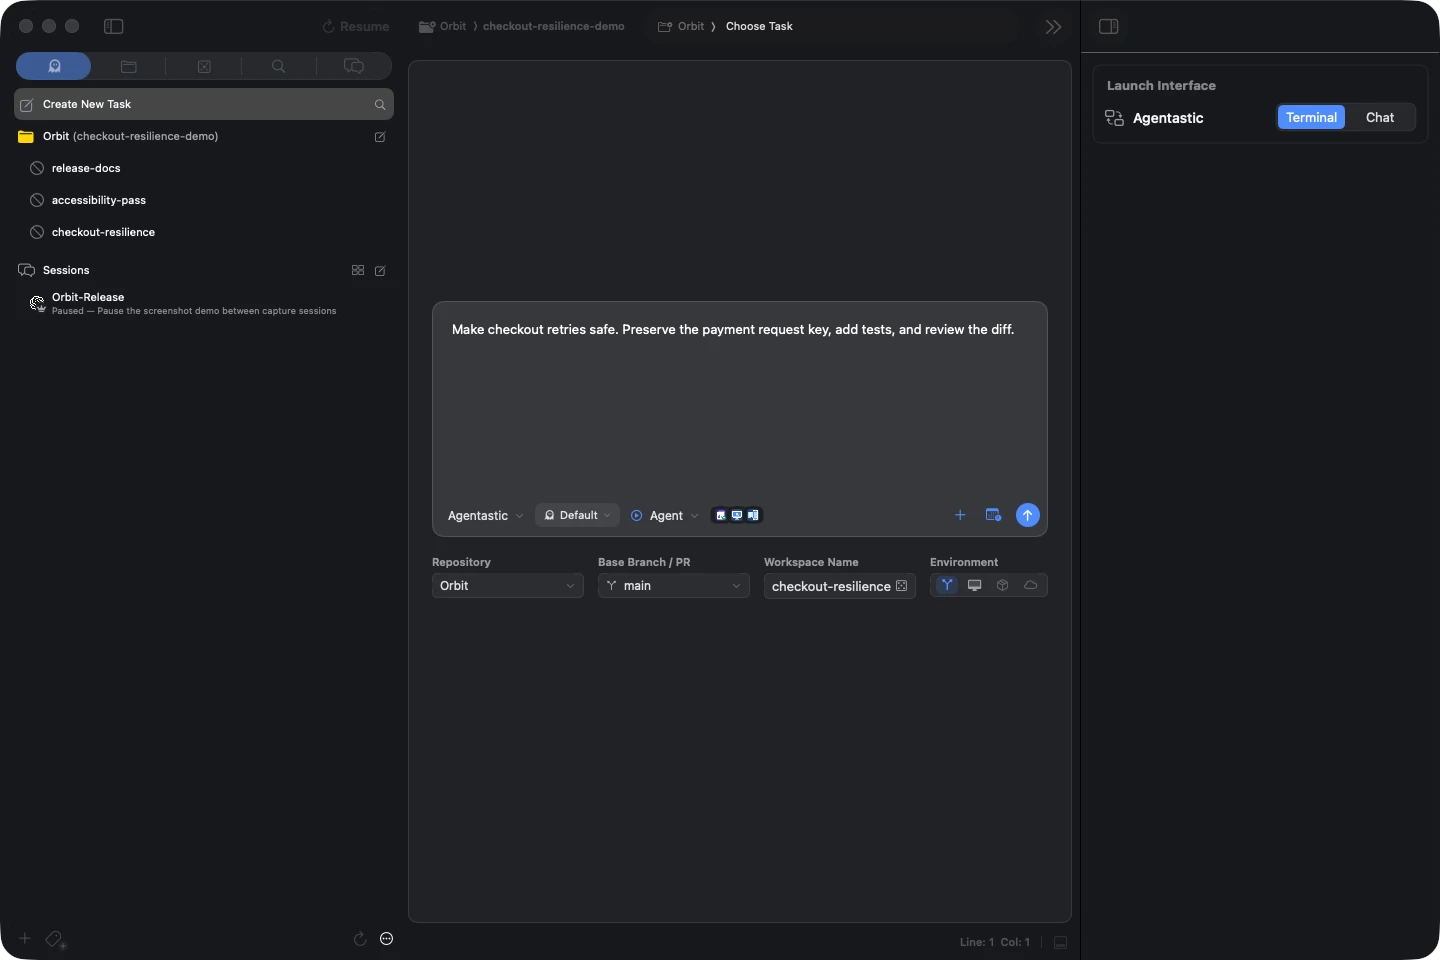1440x960 pixels.
Task: Open the Repository dropdown showing Orbit
Action: [x=508, y=586]
